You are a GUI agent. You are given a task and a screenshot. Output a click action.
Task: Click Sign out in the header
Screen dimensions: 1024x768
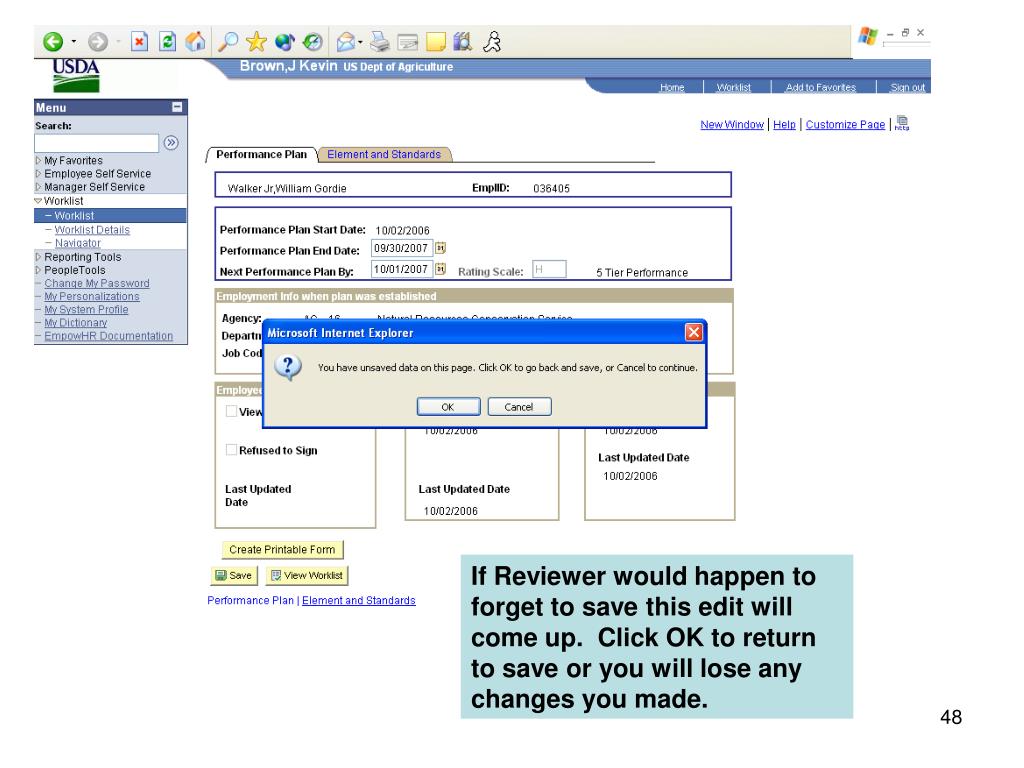tap(908, 88)
